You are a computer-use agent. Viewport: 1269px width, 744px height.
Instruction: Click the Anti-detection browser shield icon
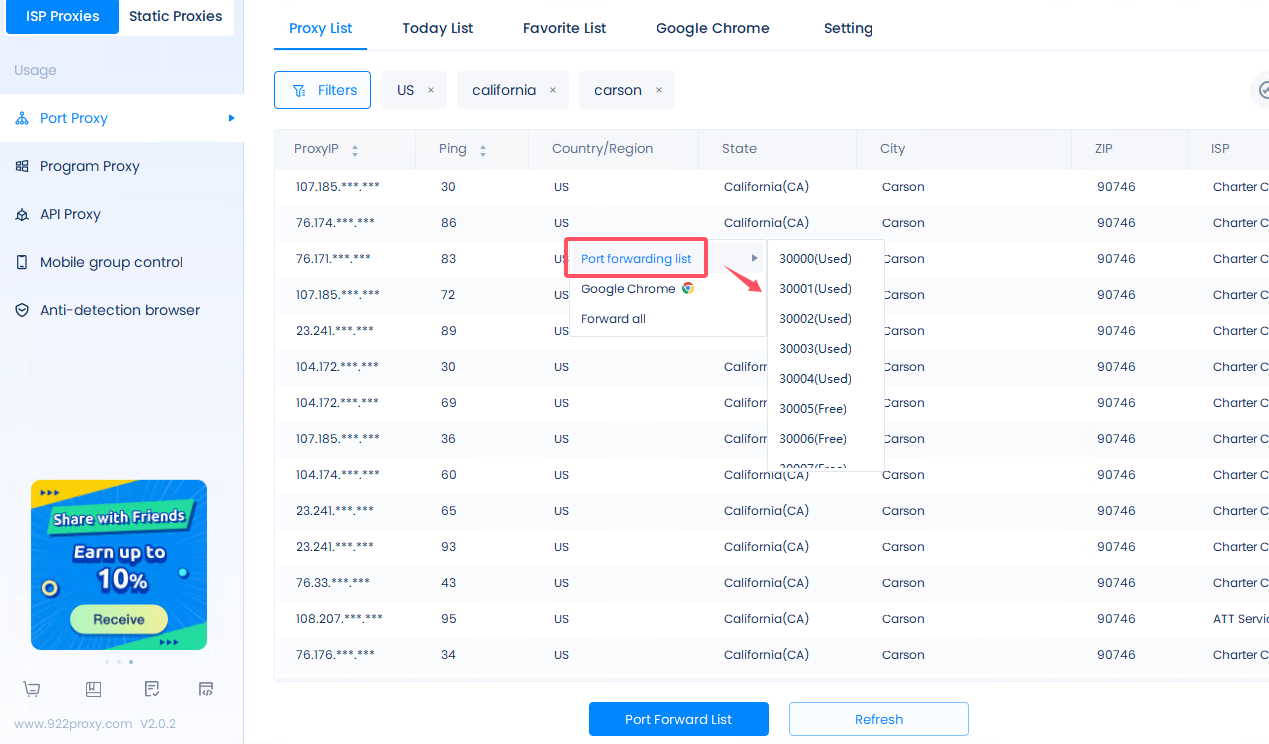click(22, 310)
